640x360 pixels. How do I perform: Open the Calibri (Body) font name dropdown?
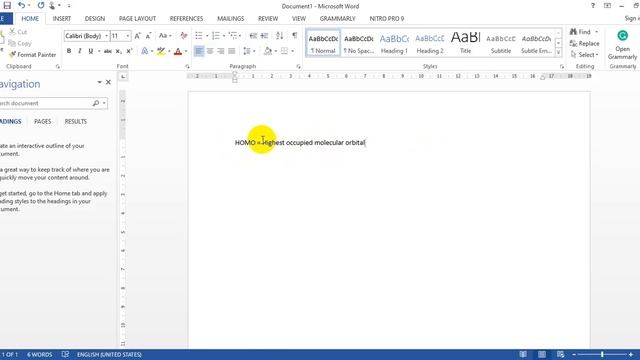pos(107,36)
